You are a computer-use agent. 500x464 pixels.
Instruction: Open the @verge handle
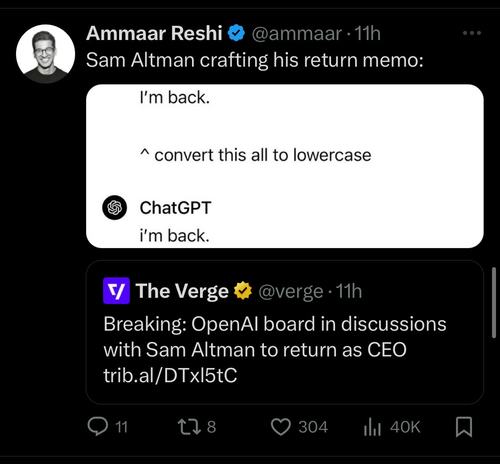click(290, 291)
